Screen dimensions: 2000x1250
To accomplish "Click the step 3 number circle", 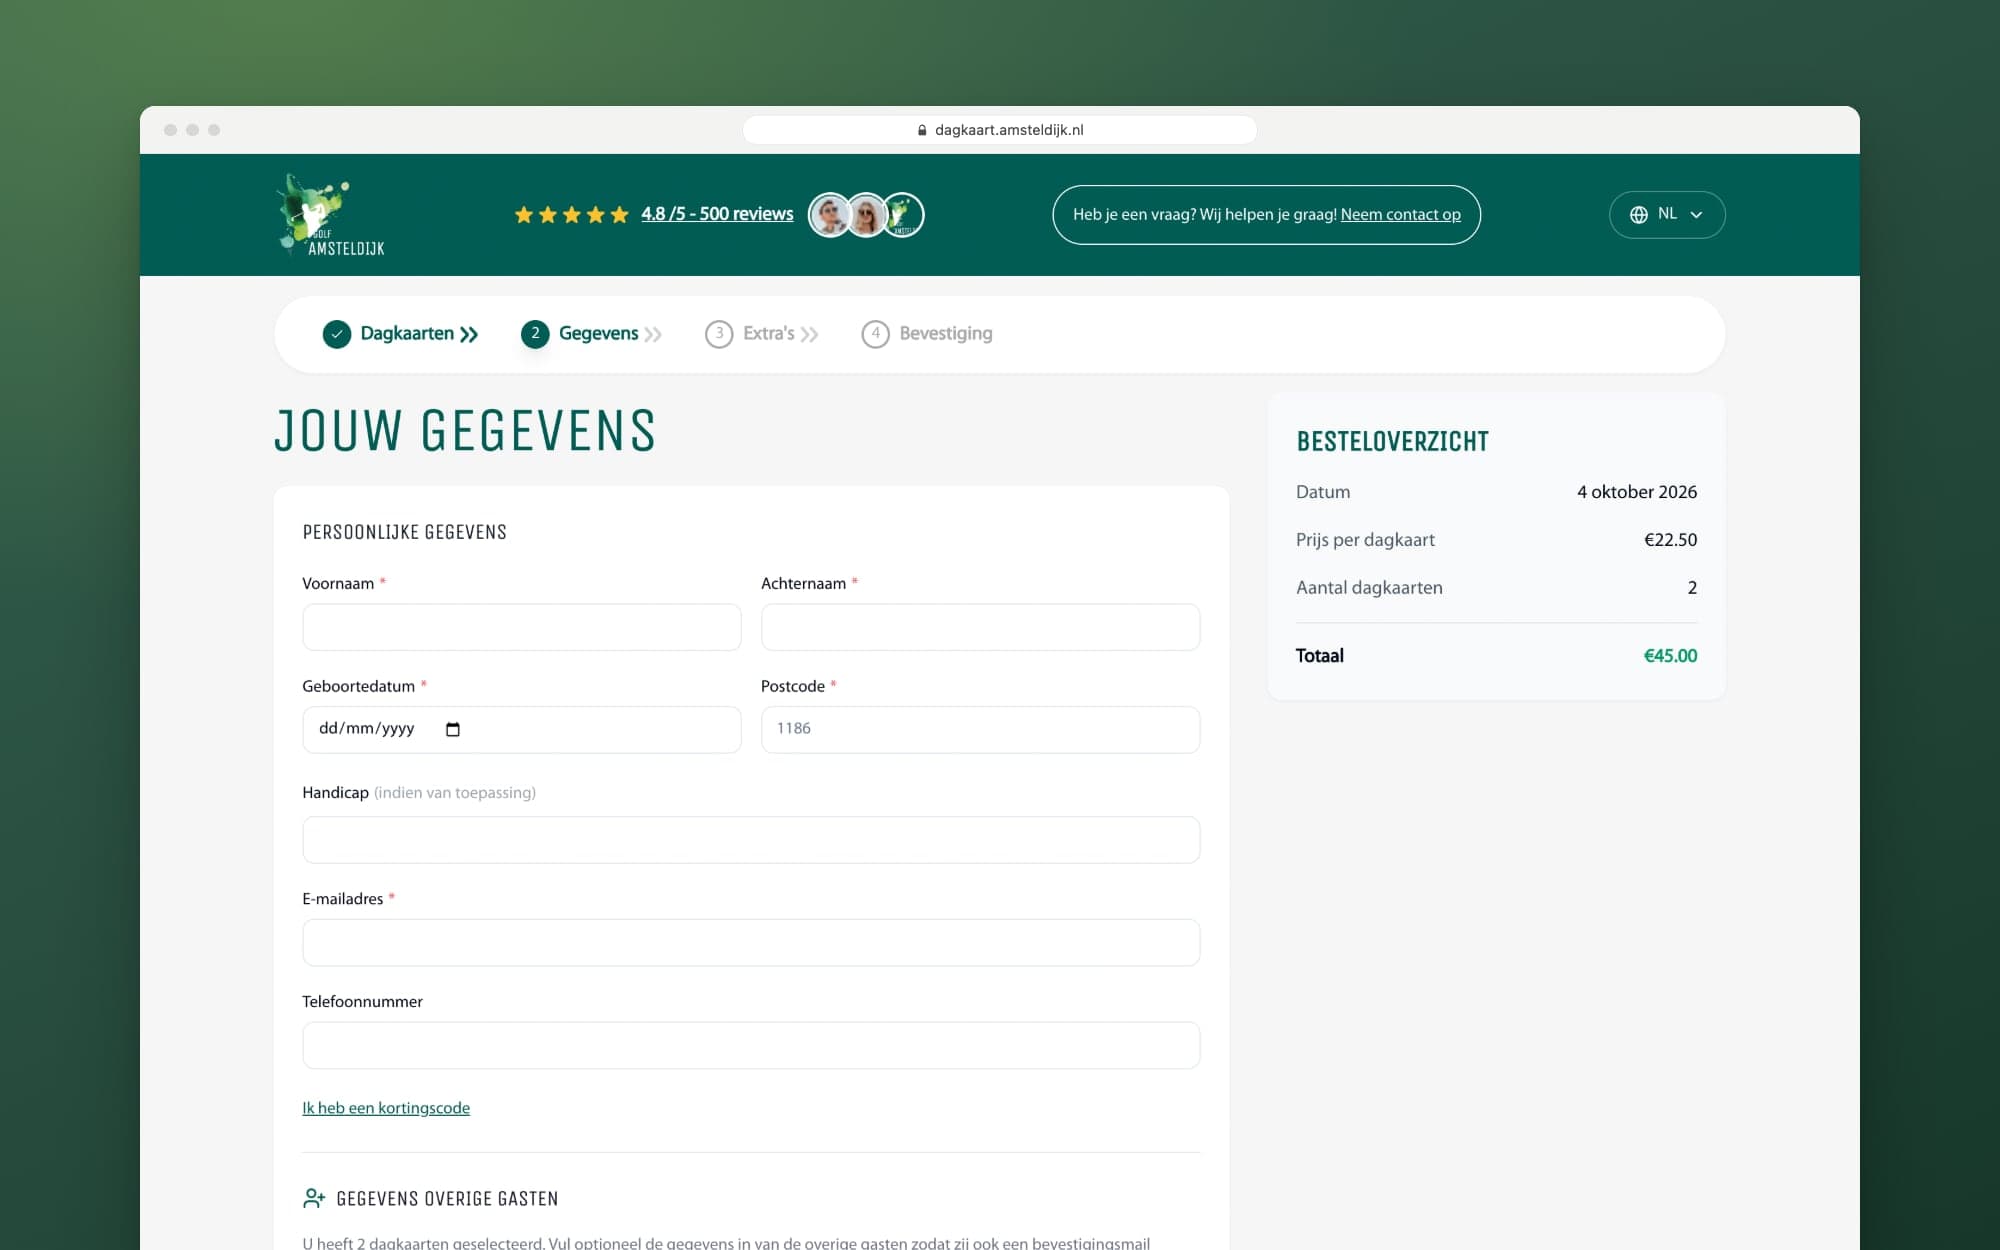I will click(x=719, y=334).
